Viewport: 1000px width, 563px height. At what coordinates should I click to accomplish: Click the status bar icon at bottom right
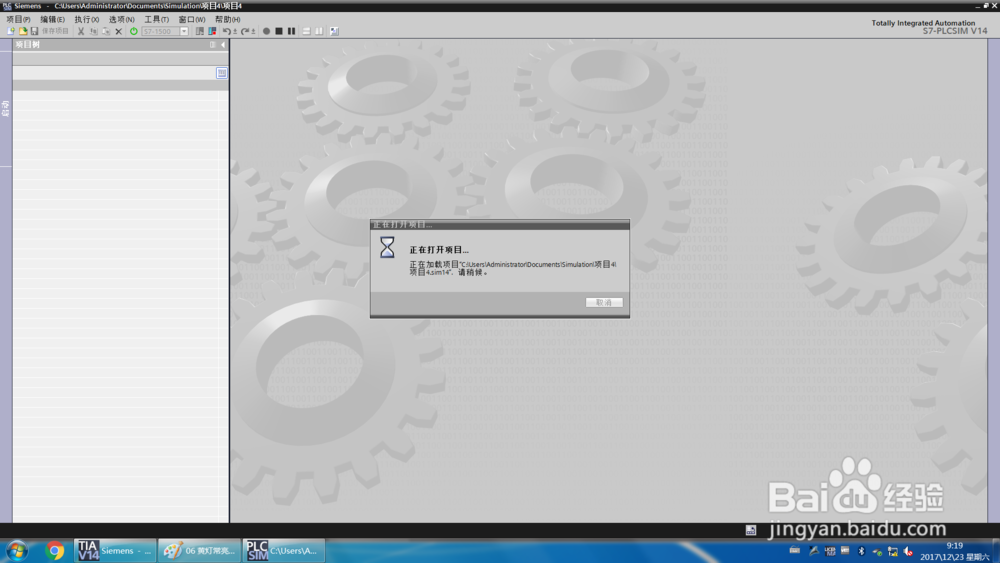click(751, 530)
